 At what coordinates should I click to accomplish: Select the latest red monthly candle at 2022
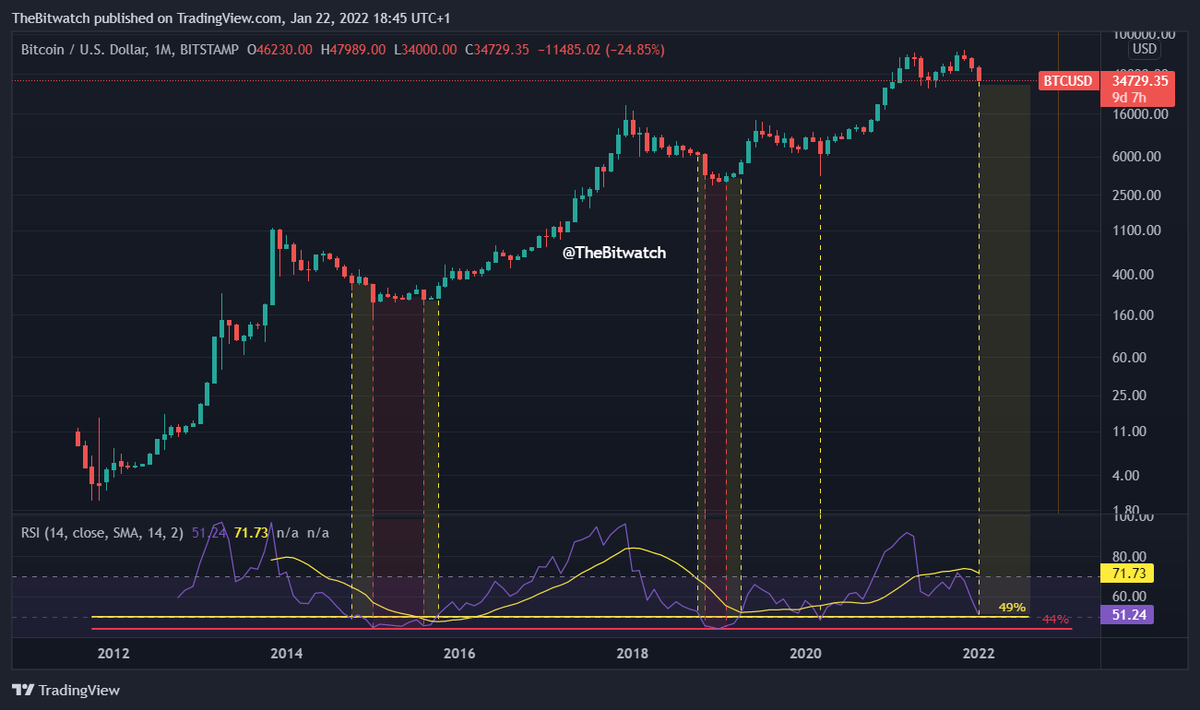point(979,73)
